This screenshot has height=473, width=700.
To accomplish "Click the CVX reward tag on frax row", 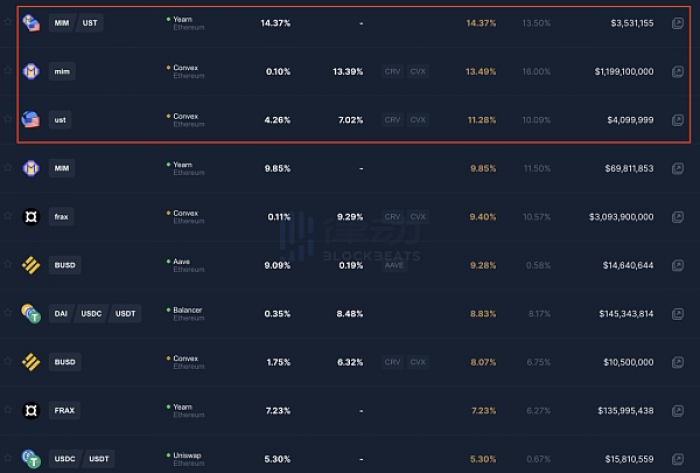I will tap(418, 217).
